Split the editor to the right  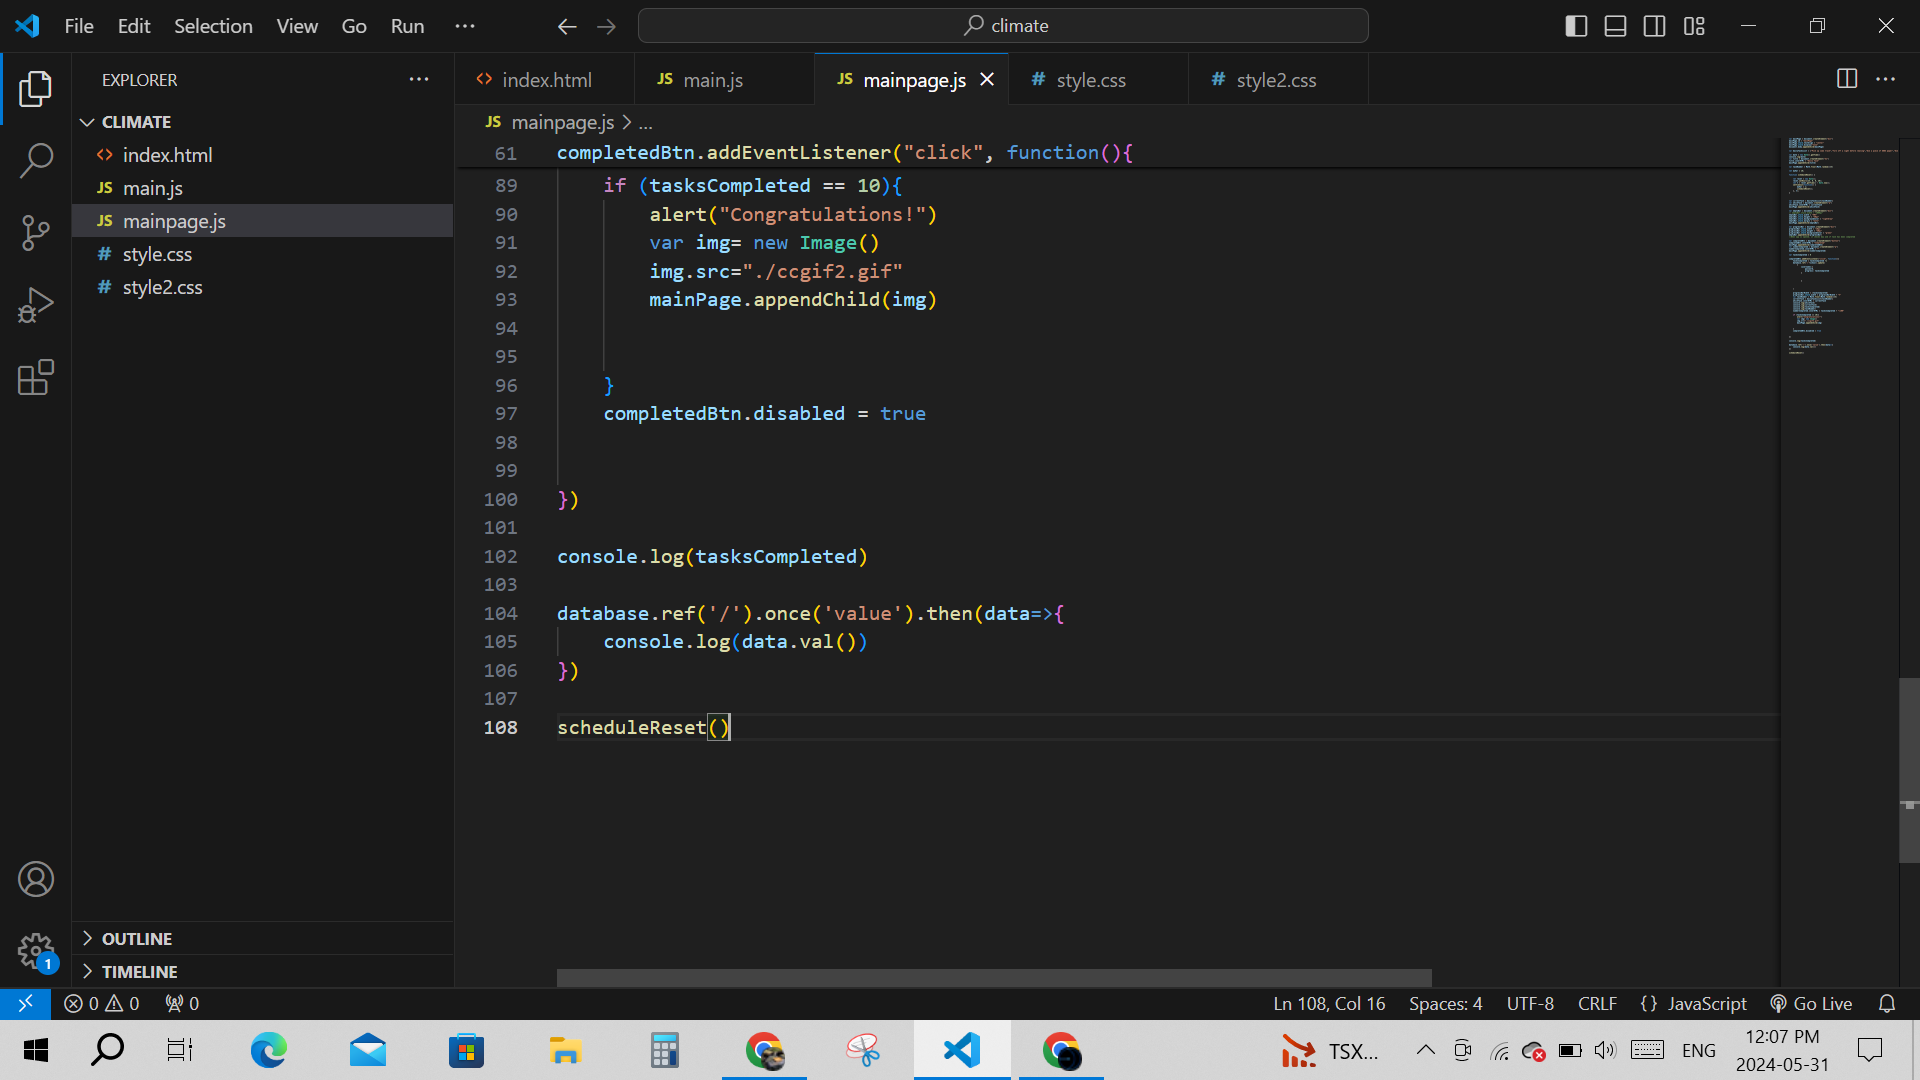(x=1847, y=79)
